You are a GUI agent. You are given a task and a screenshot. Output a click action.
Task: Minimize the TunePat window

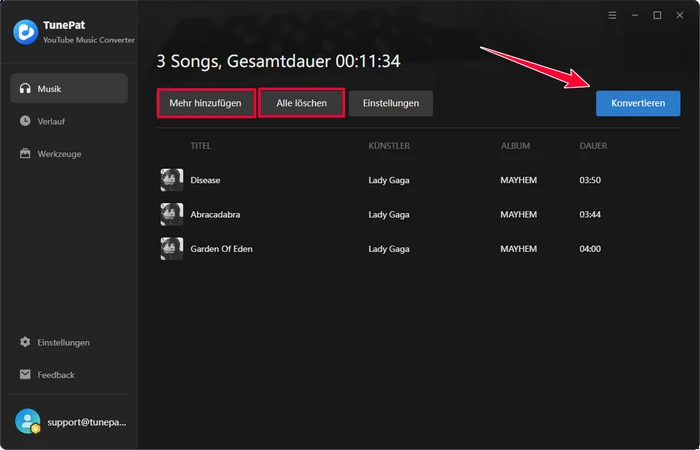point(634,16)
